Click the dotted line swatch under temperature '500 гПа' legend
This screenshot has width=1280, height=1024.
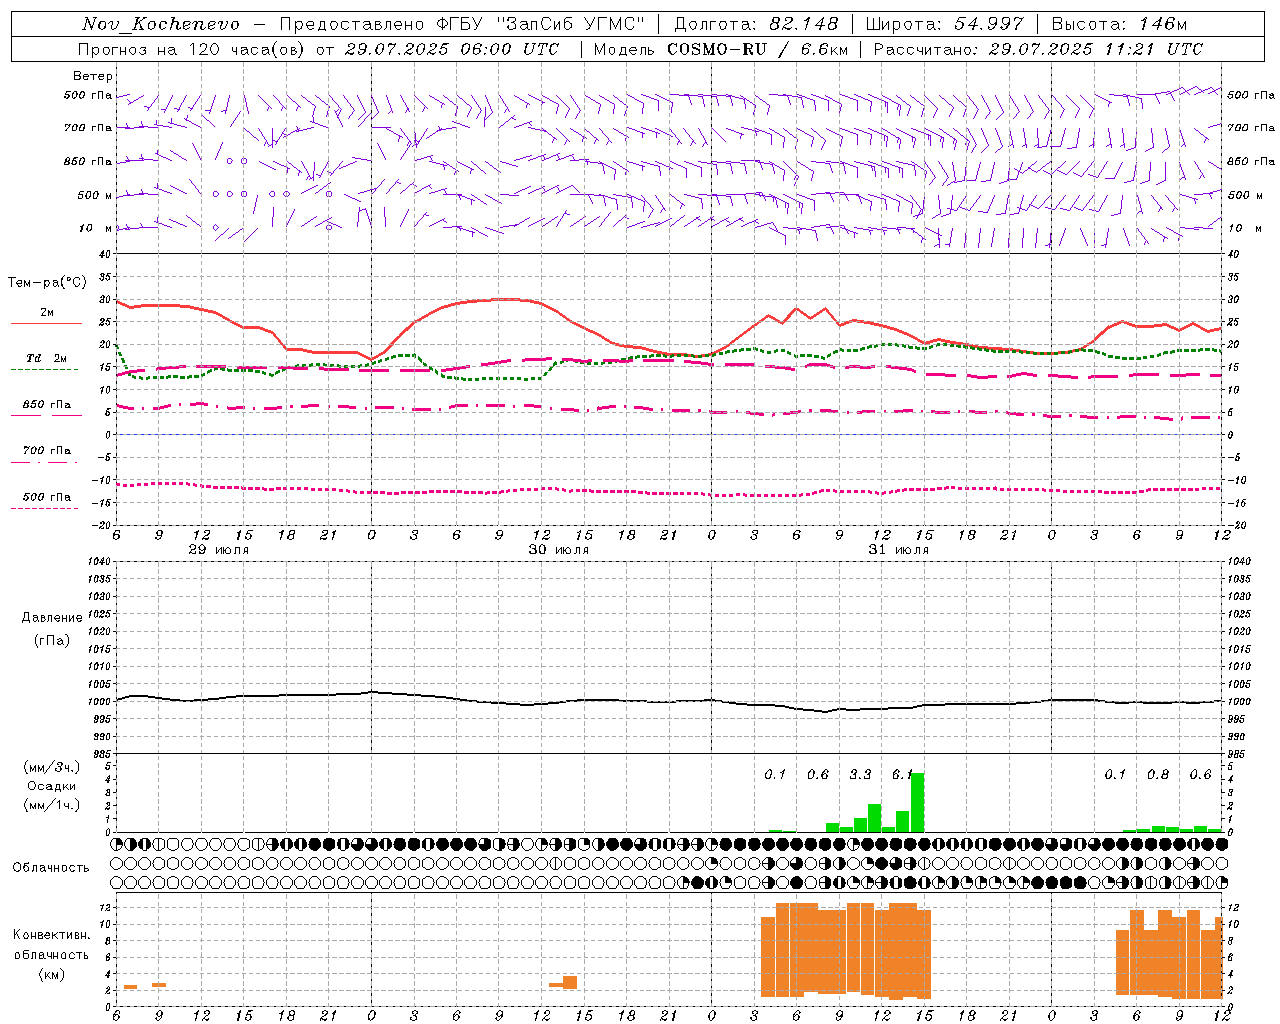(x=45, y=508)
